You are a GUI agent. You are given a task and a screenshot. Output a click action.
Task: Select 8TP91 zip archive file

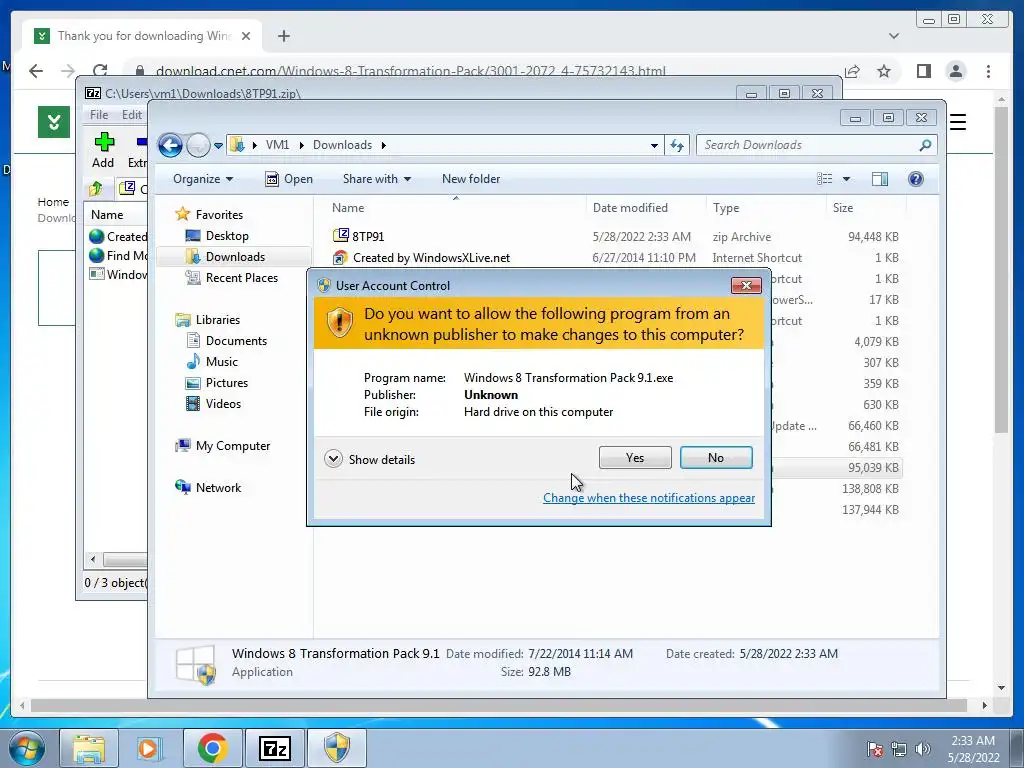pos(367,236)
